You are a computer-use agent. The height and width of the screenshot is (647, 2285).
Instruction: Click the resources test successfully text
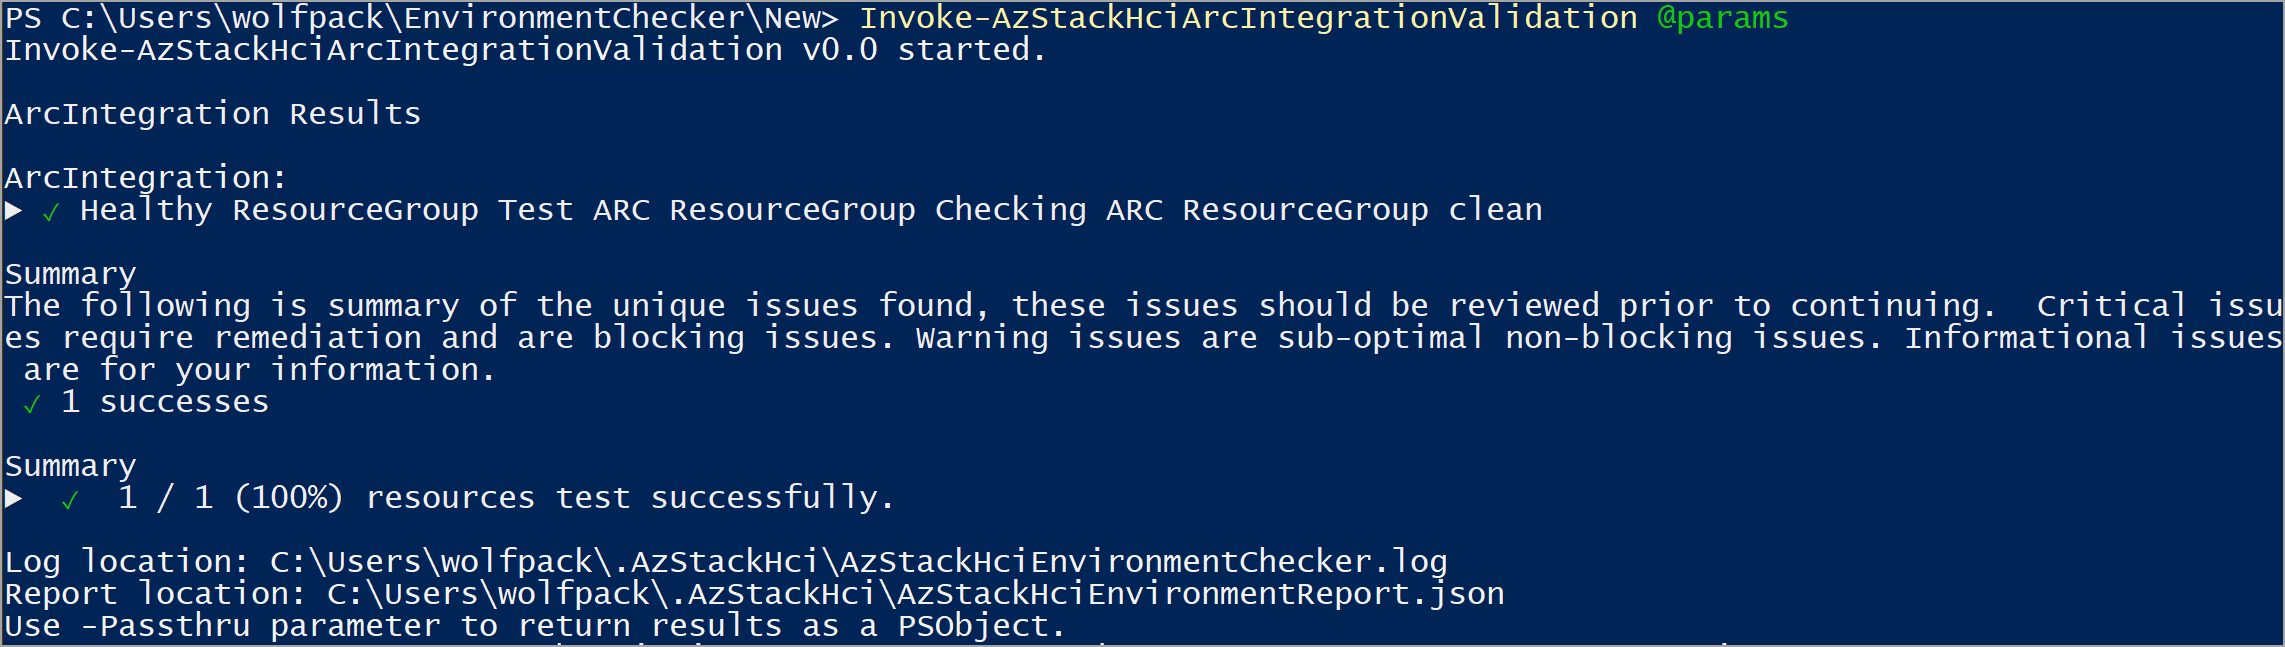point(630,498)
